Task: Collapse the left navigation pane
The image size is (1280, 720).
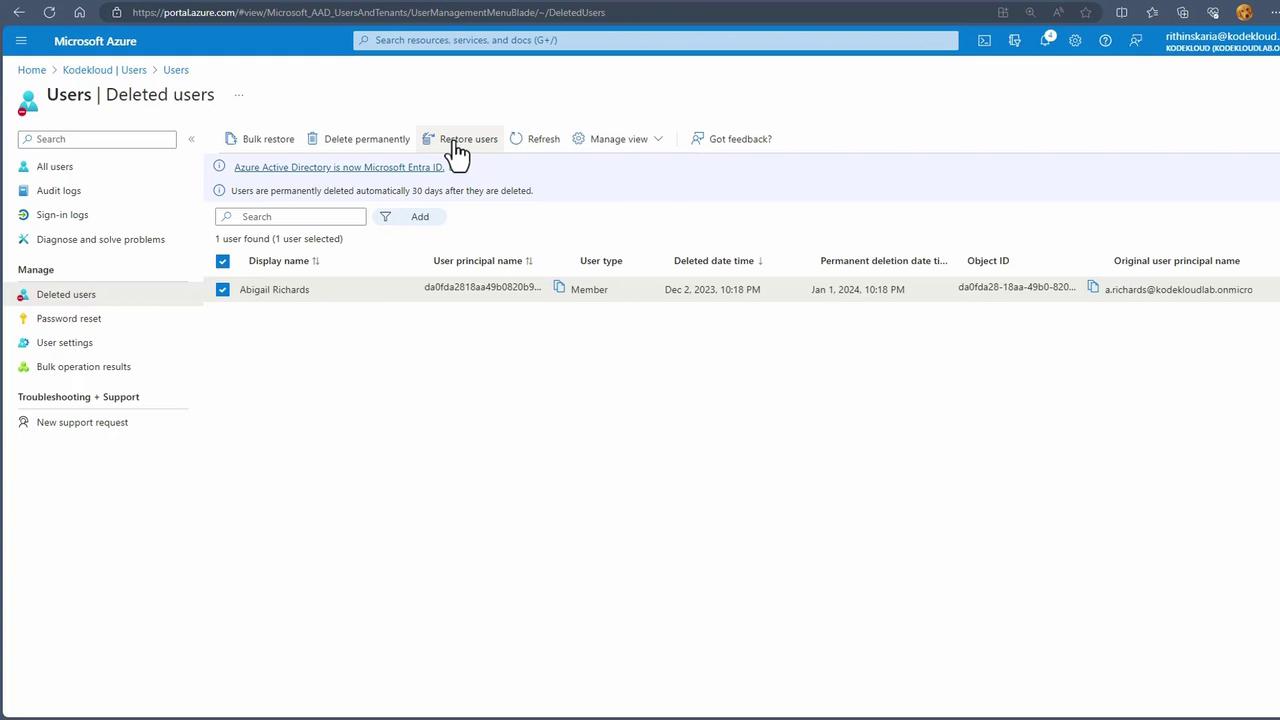Action: point(191,139)
